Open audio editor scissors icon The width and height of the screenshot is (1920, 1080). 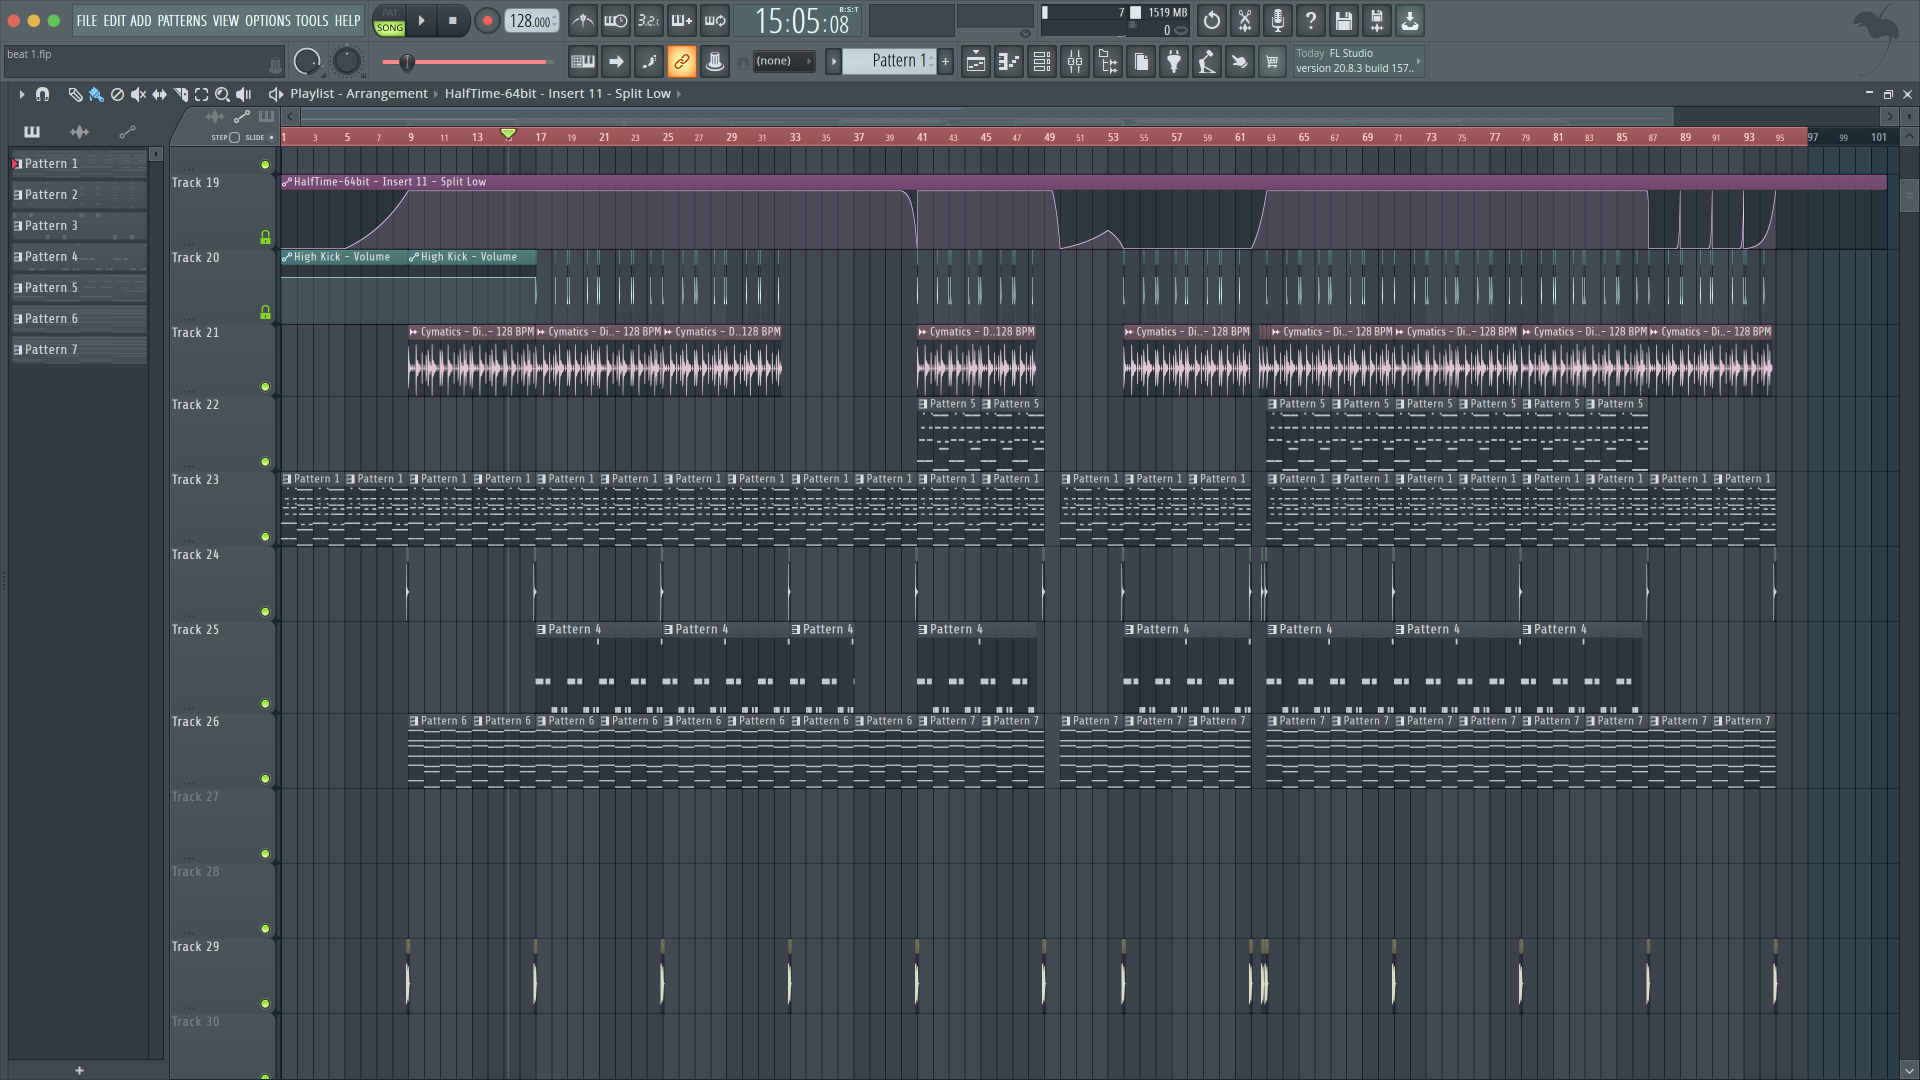[1245, 20]
